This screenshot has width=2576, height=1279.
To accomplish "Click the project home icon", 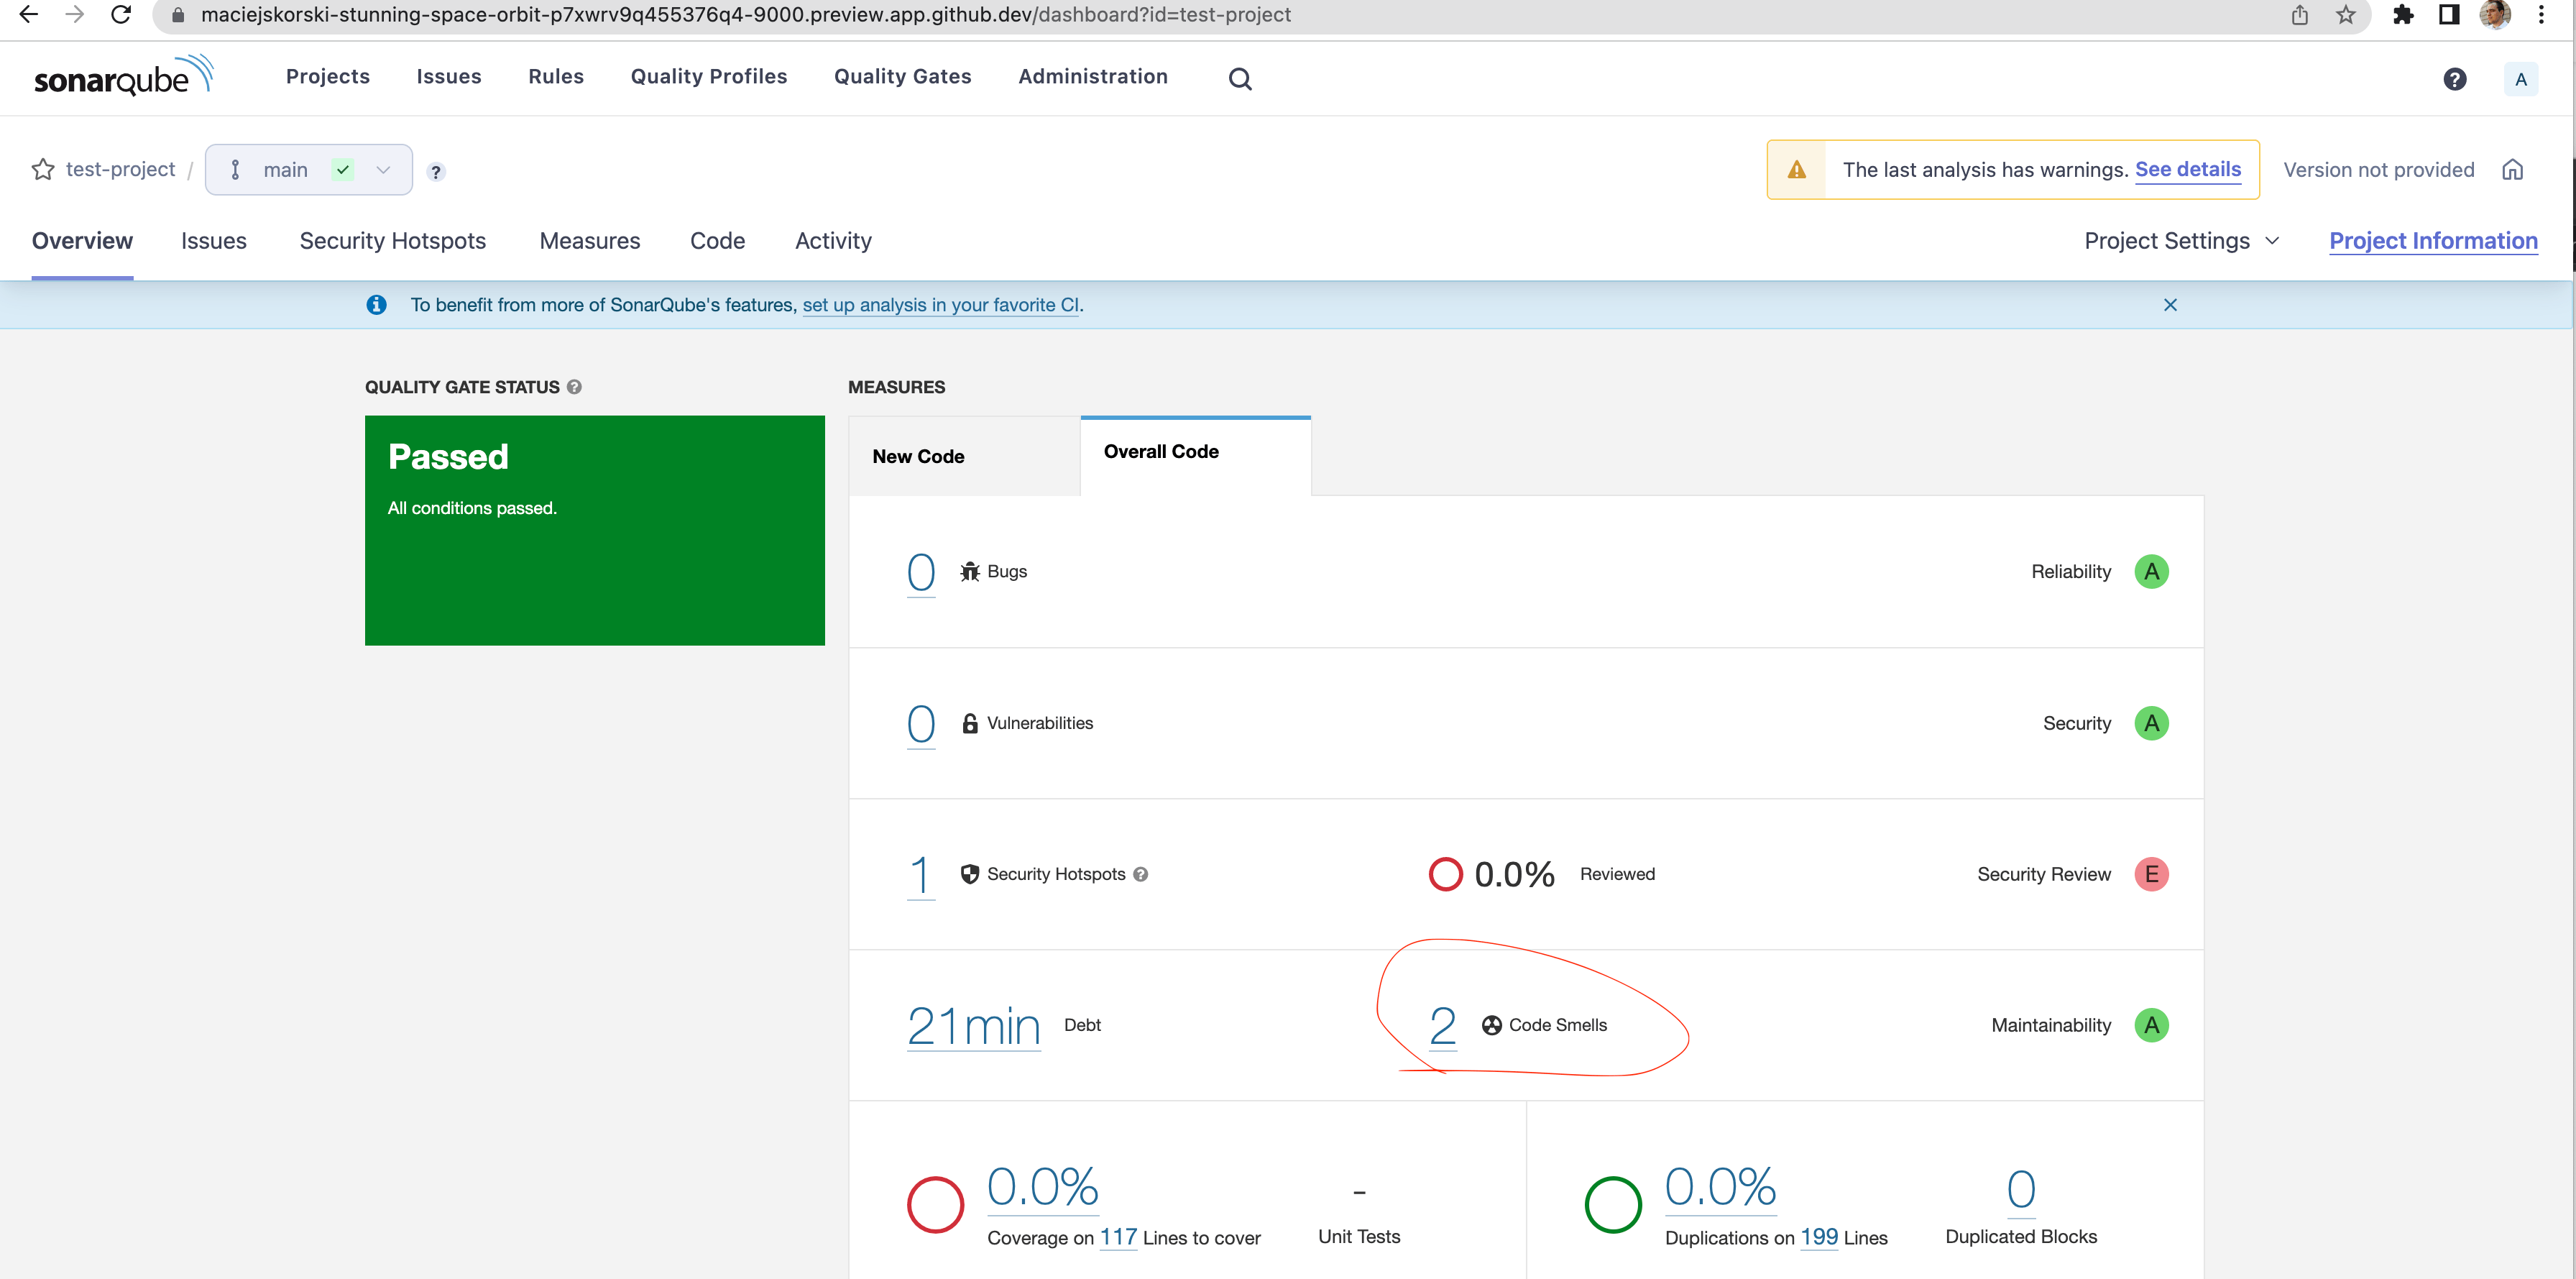I will [2512, 170].
